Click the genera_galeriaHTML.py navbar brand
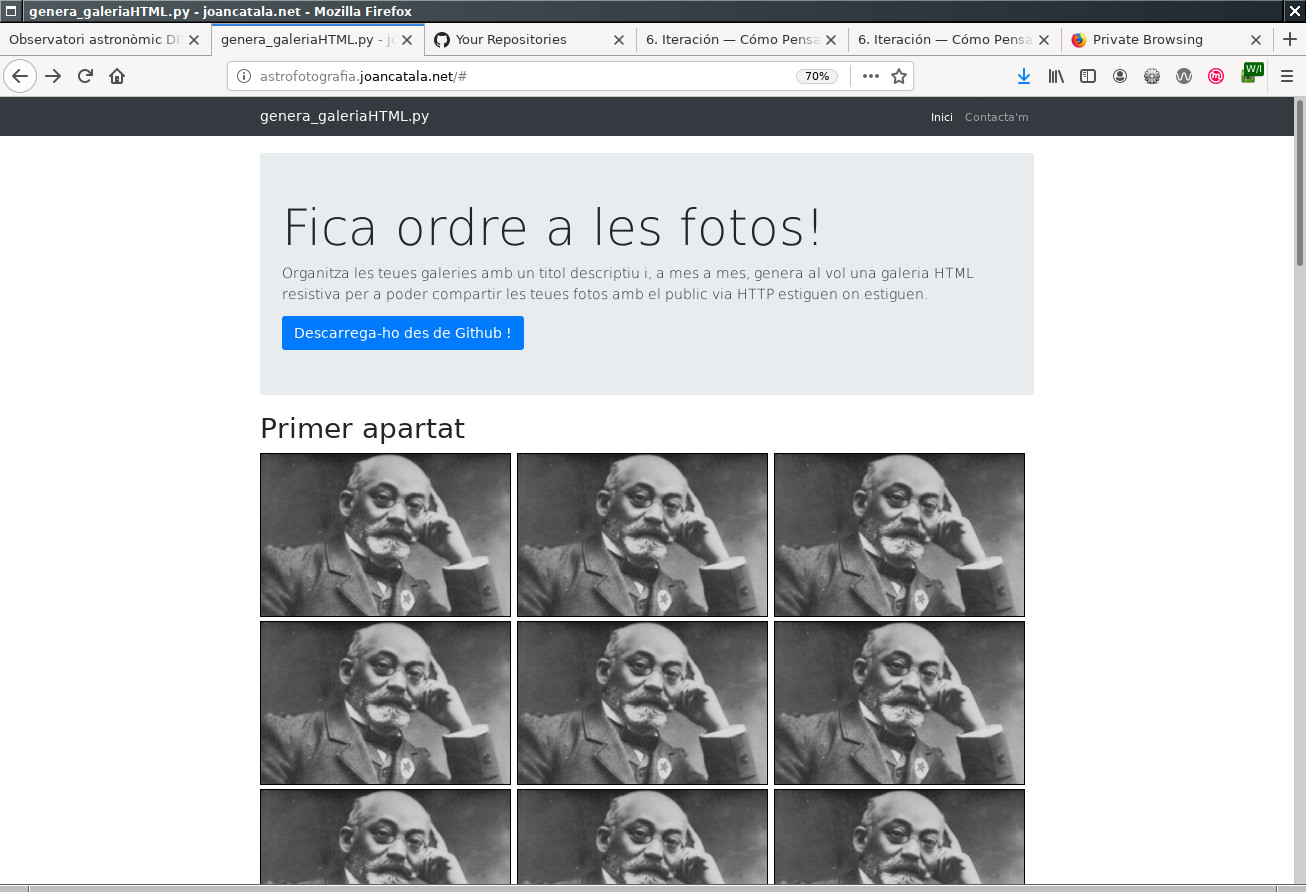Image resolution: width=1306 pixels, height=892 pixels. tap(344, 116)
